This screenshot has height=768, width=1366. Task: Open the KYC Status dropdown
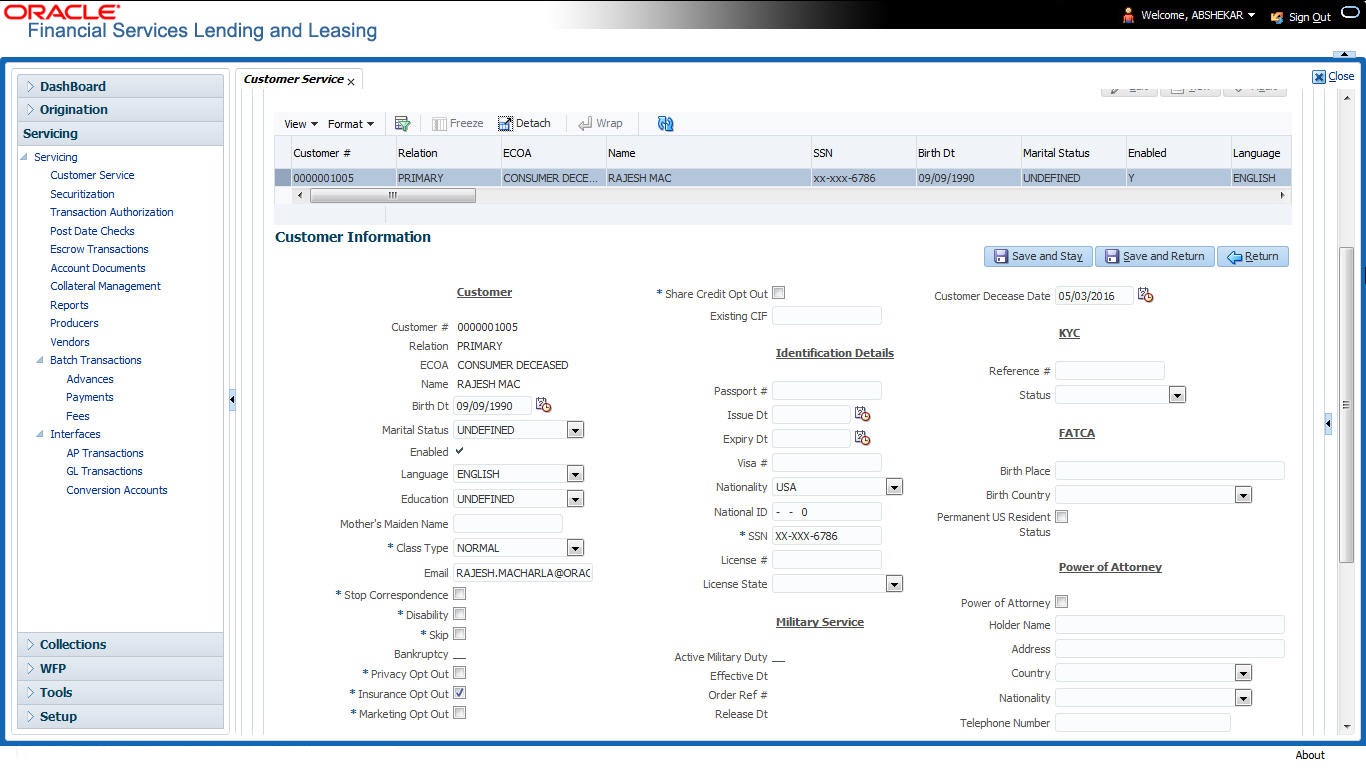[1177, 395]
